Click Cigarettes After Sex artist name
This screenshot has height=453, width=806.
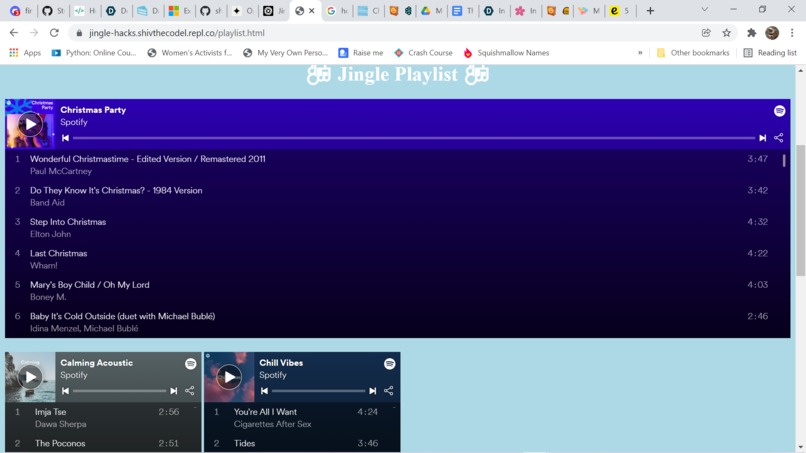(x=272, y=424)
